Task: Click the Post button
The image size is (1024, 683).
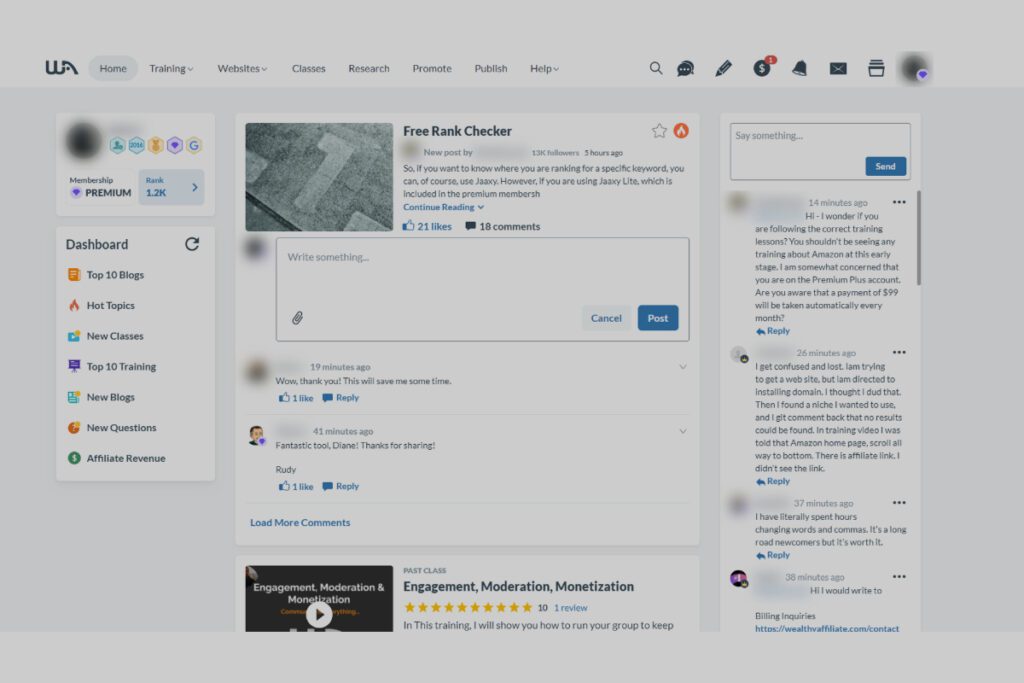Action: click(658, 318)
